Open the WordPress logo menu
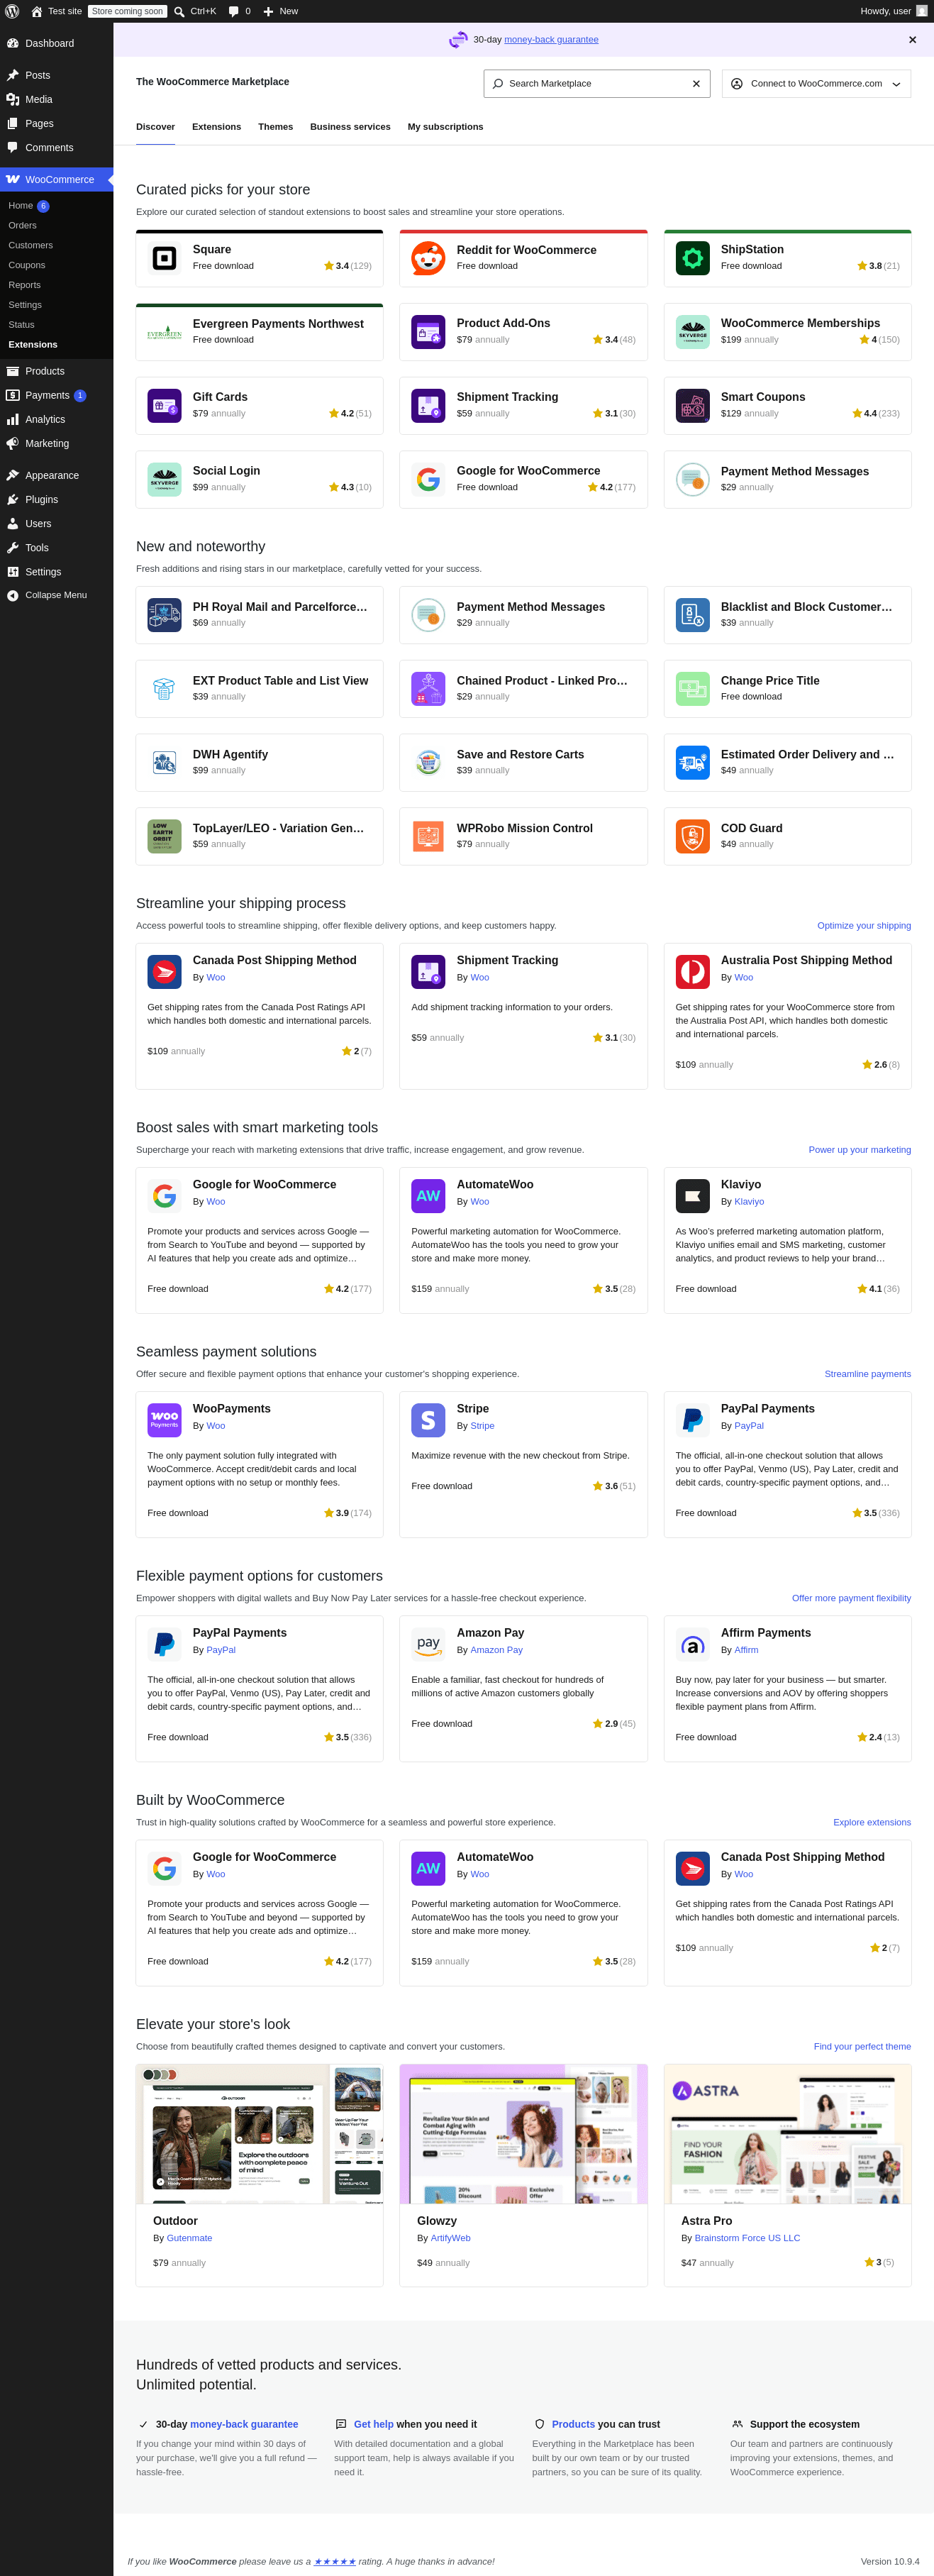 pyautogui.click(x=12, y=11)
